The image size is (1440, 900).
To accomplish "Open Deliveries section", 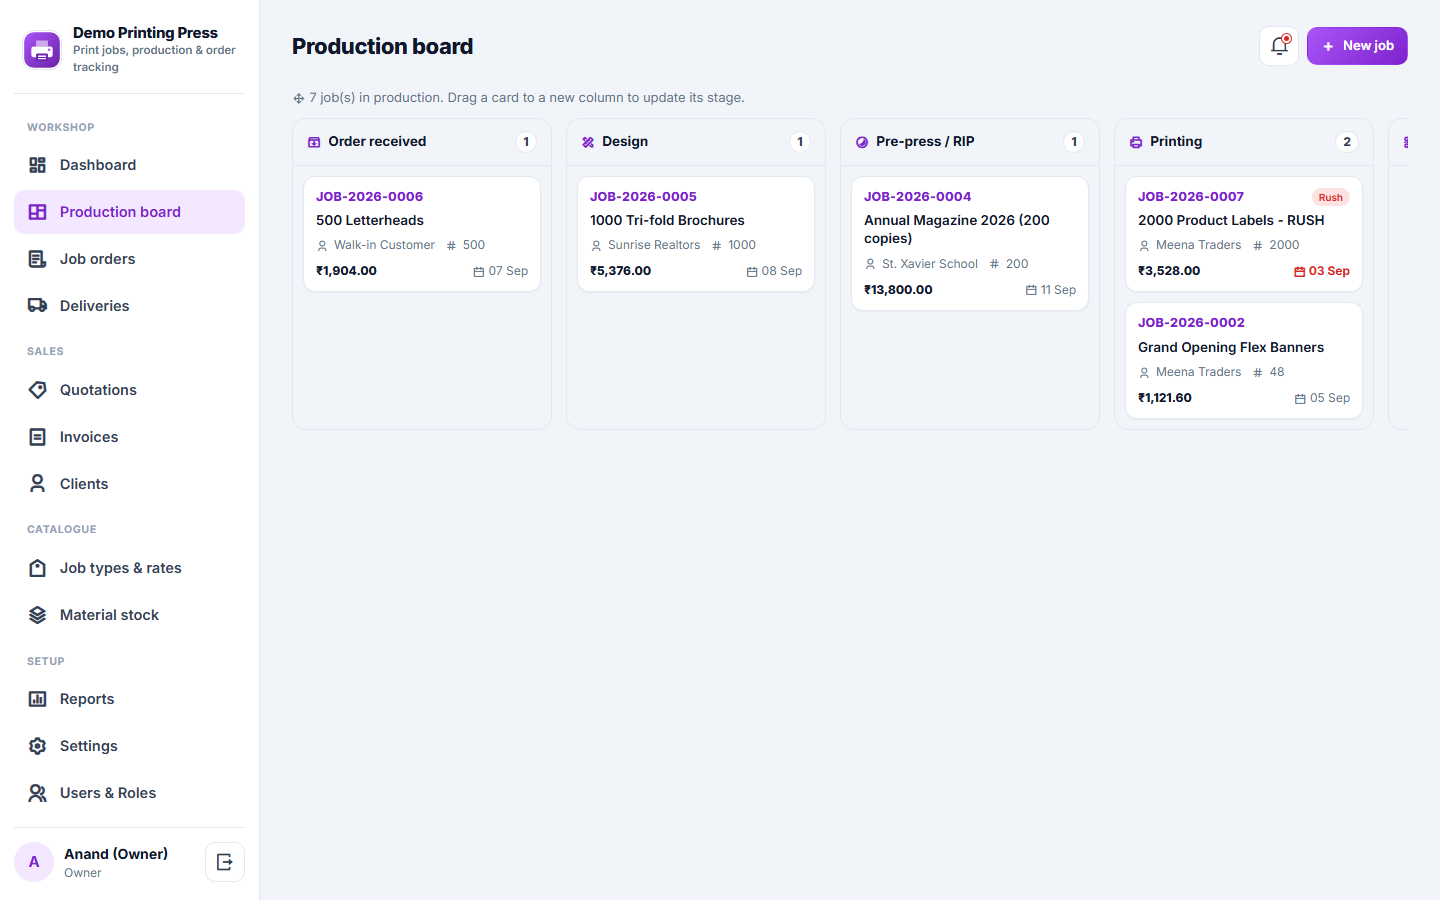I will pos(129,306).
